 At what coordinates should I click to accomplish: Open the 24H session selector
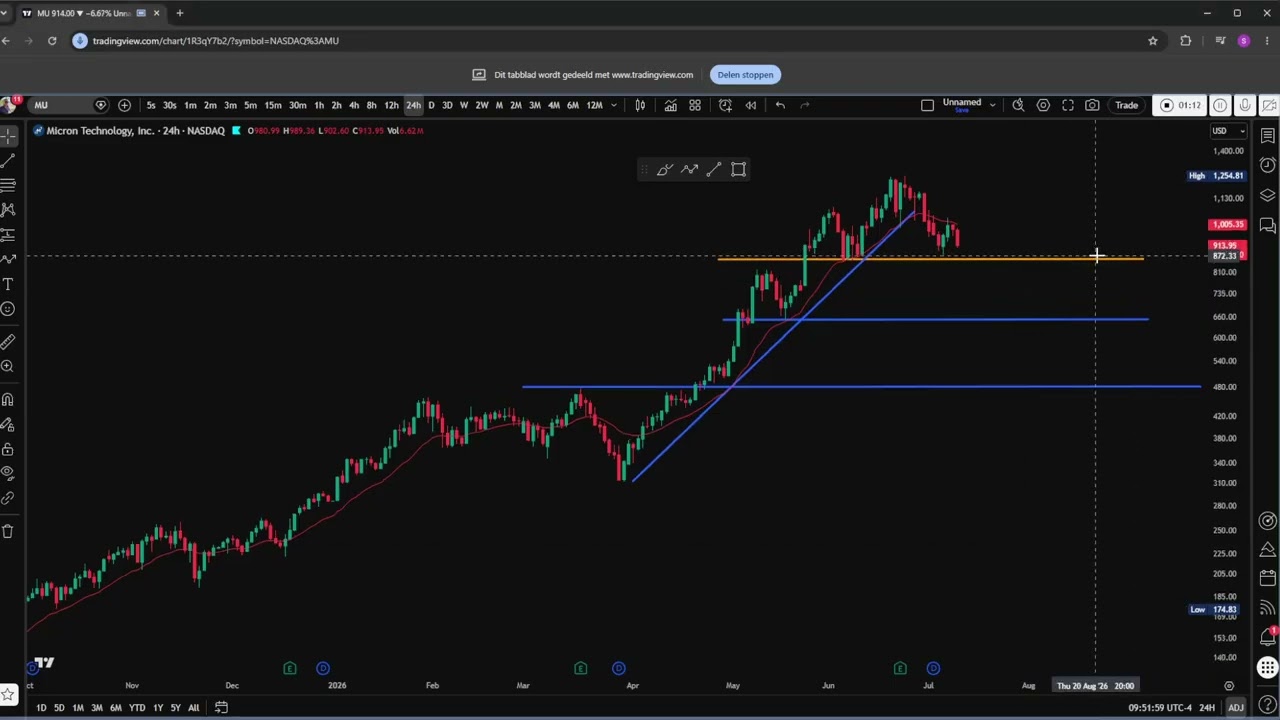1207,708
